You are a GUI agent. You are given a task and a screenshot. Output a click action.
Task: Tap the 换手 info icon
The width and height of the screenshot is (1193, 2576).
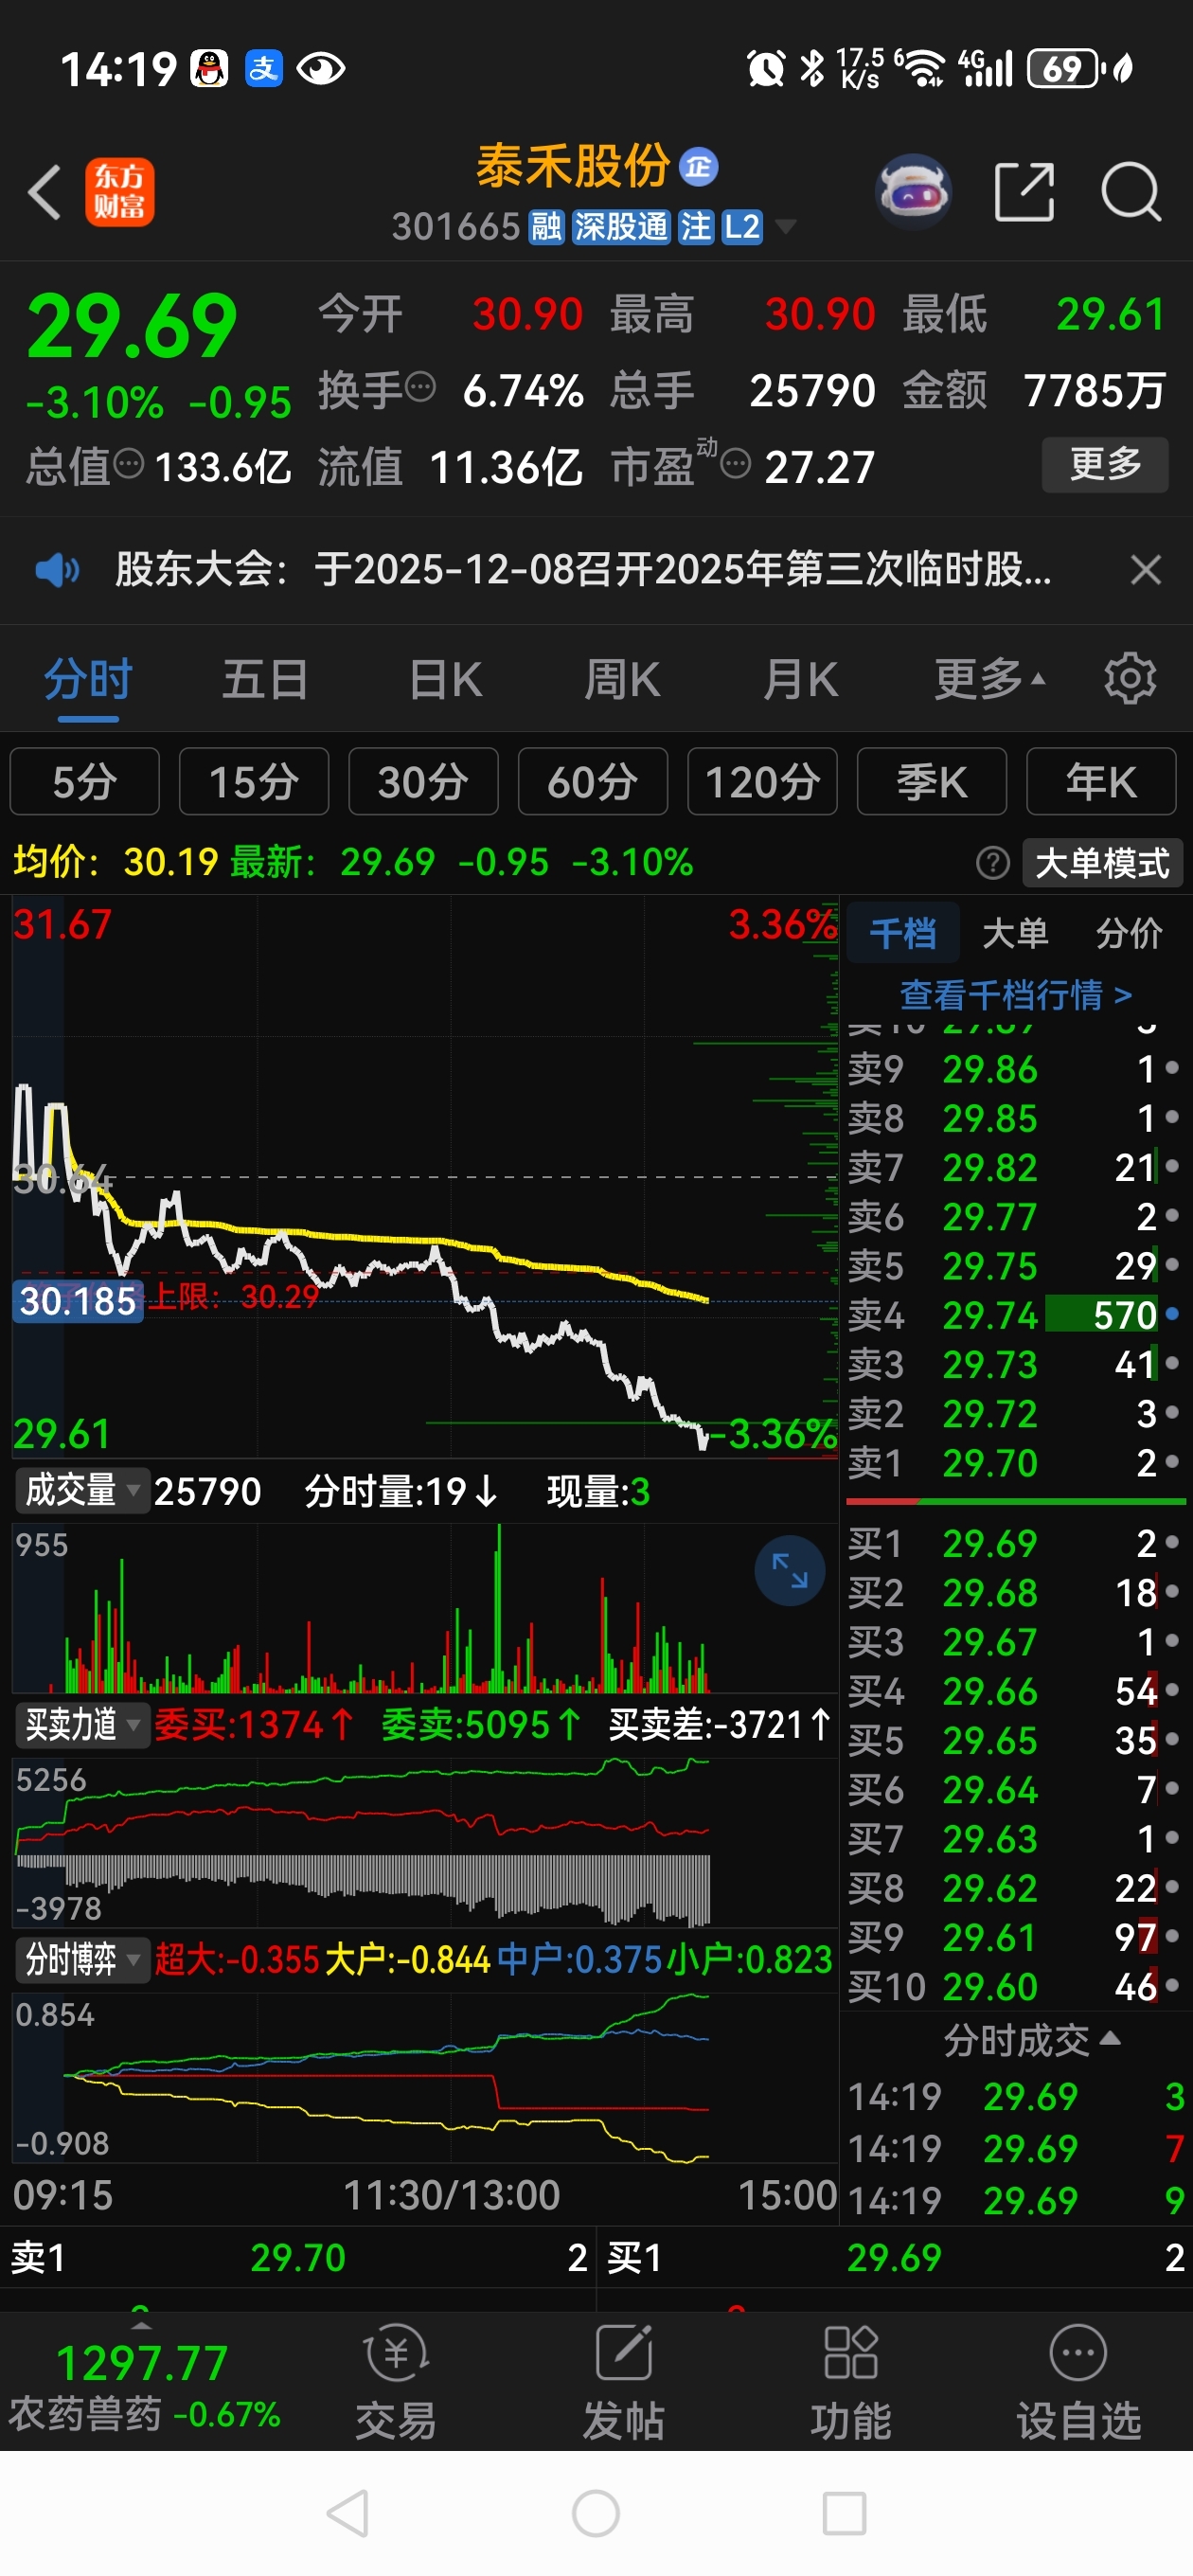coord(420,387)
